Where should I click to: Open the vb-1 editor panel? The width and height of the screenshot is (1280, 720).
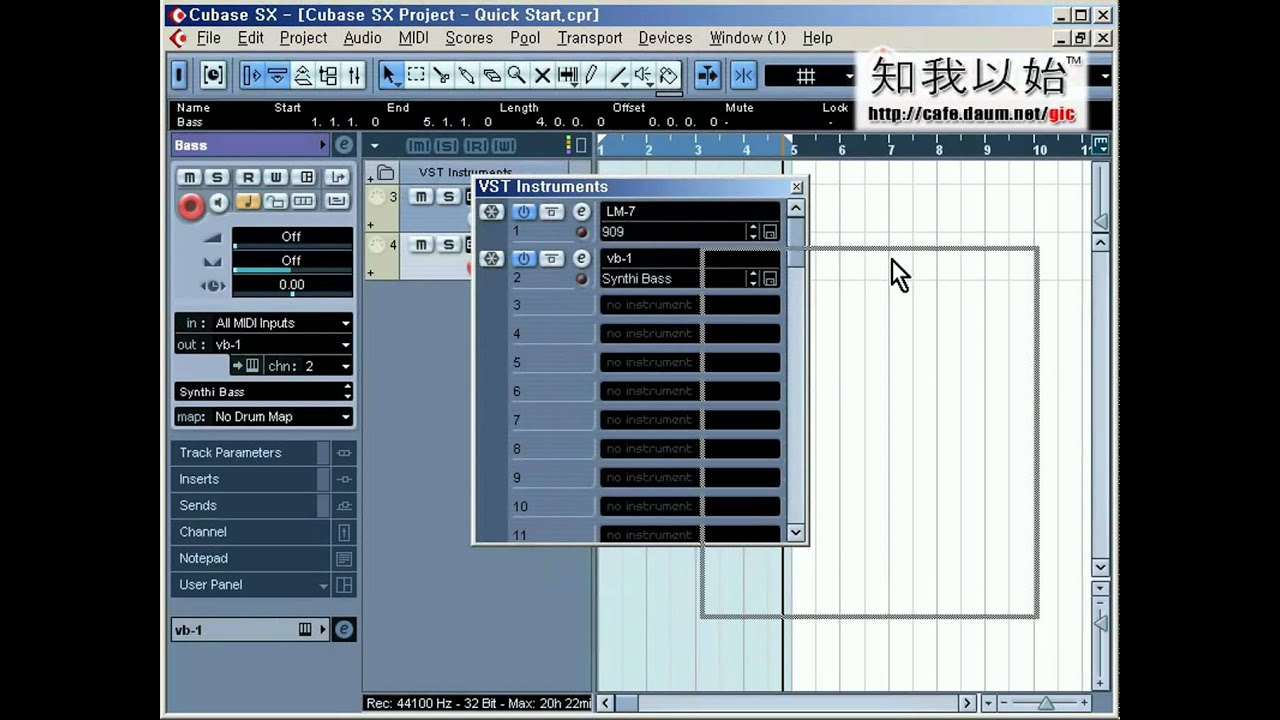581,259
